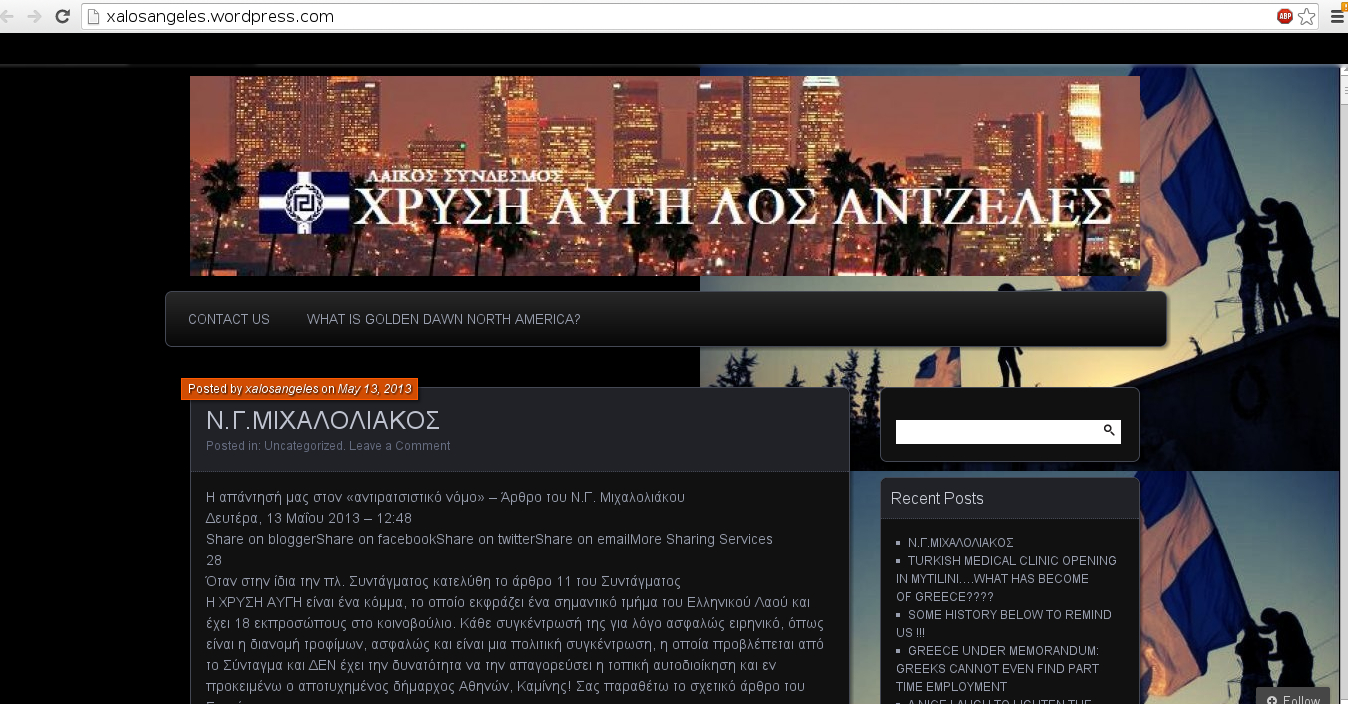Screen dimensions: 1348x704
Task: Click the Follow button
Action: click(x=1293, y=696)
